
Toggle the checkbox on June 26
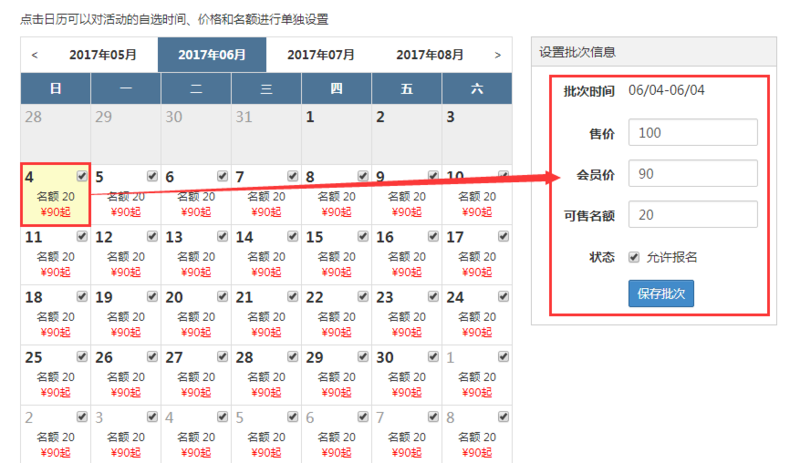point(152,357)
